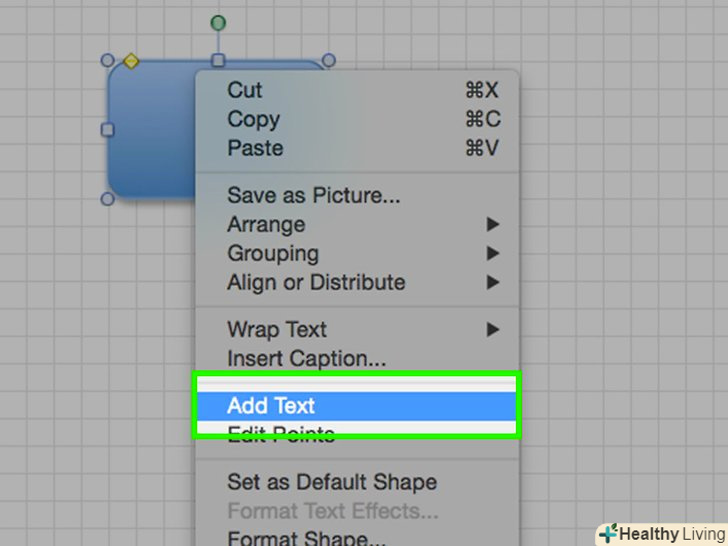Click the top-right corner resize handle
The height and width of the screenshot is (546, 728).
click(x=328, y=61)
